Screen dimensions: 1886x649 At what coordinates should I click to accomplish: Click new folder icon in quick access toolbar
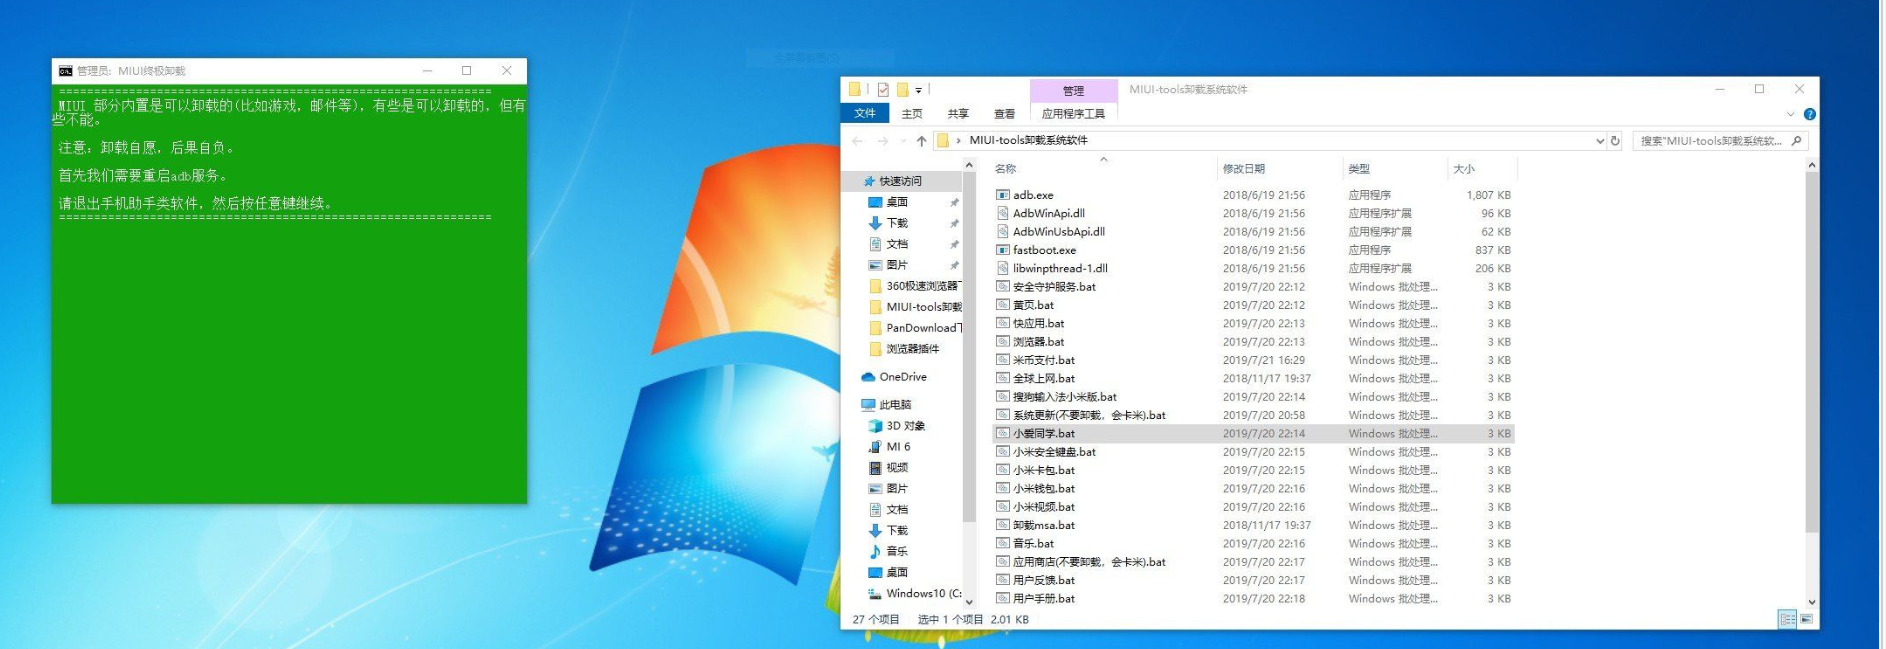[x=902, y=89]
